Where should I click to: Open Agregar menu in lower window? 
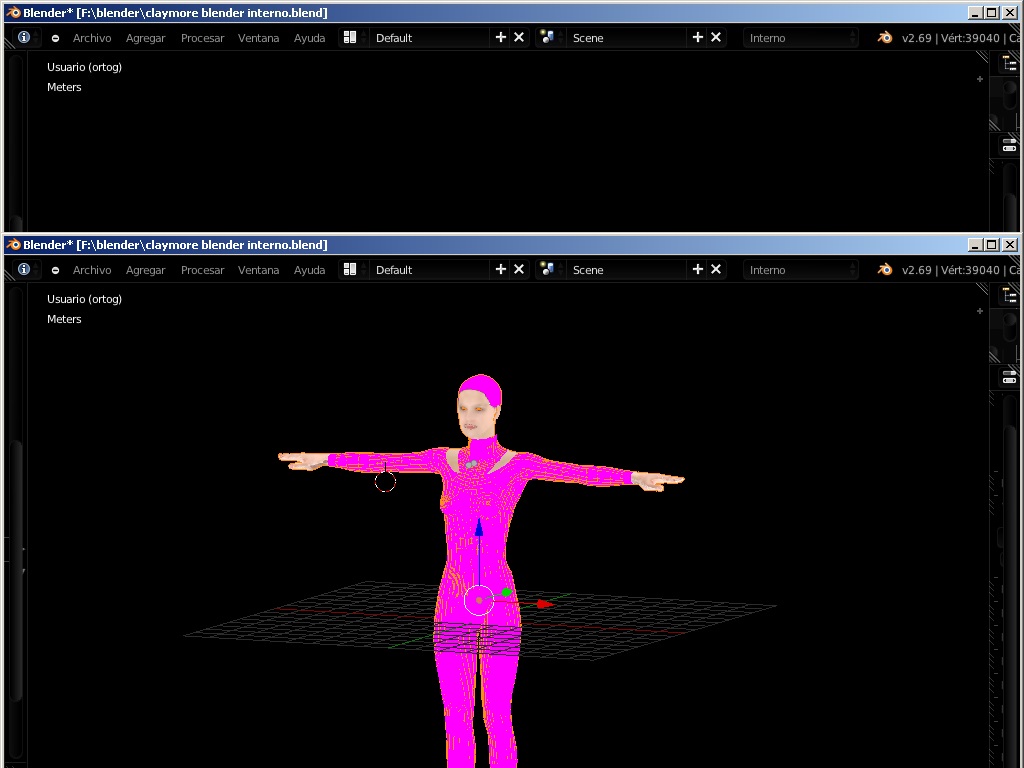[x=146, y=270]
